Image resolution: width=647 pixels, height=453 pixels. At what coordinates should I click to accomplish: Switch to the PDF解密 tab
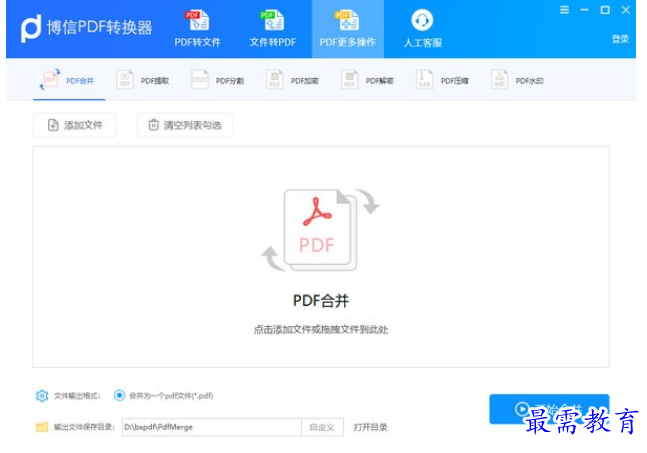(367, 80)
